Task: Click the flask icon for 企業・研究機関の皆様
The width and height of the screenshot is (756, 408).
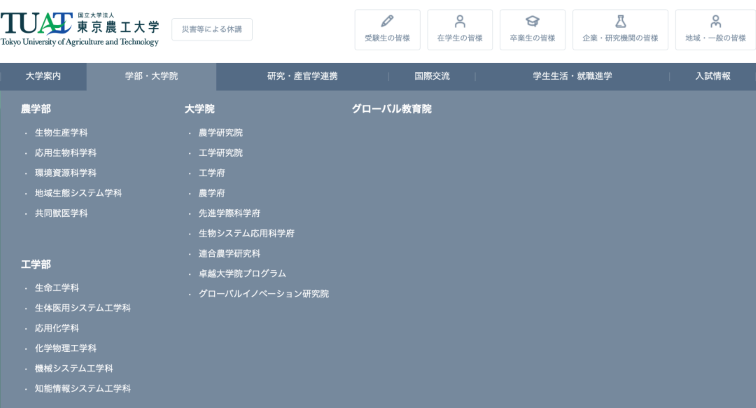Action: coord(620,21)
